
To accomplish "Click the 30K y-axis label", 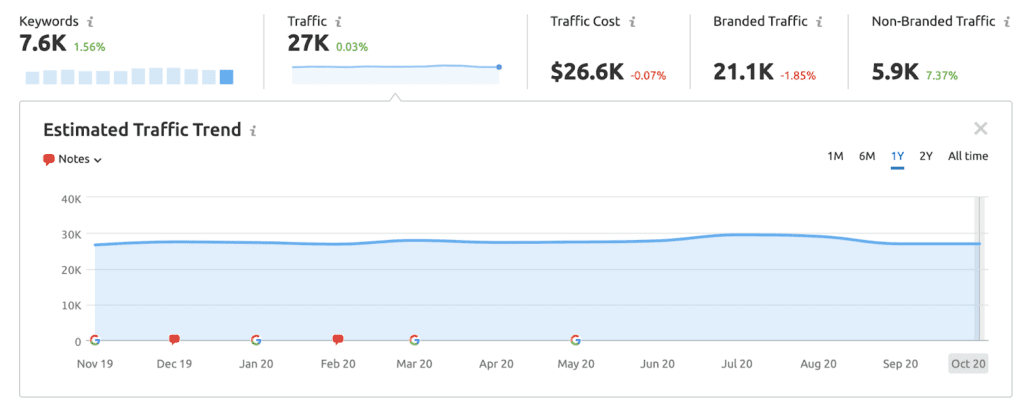I will coord(69,234).
